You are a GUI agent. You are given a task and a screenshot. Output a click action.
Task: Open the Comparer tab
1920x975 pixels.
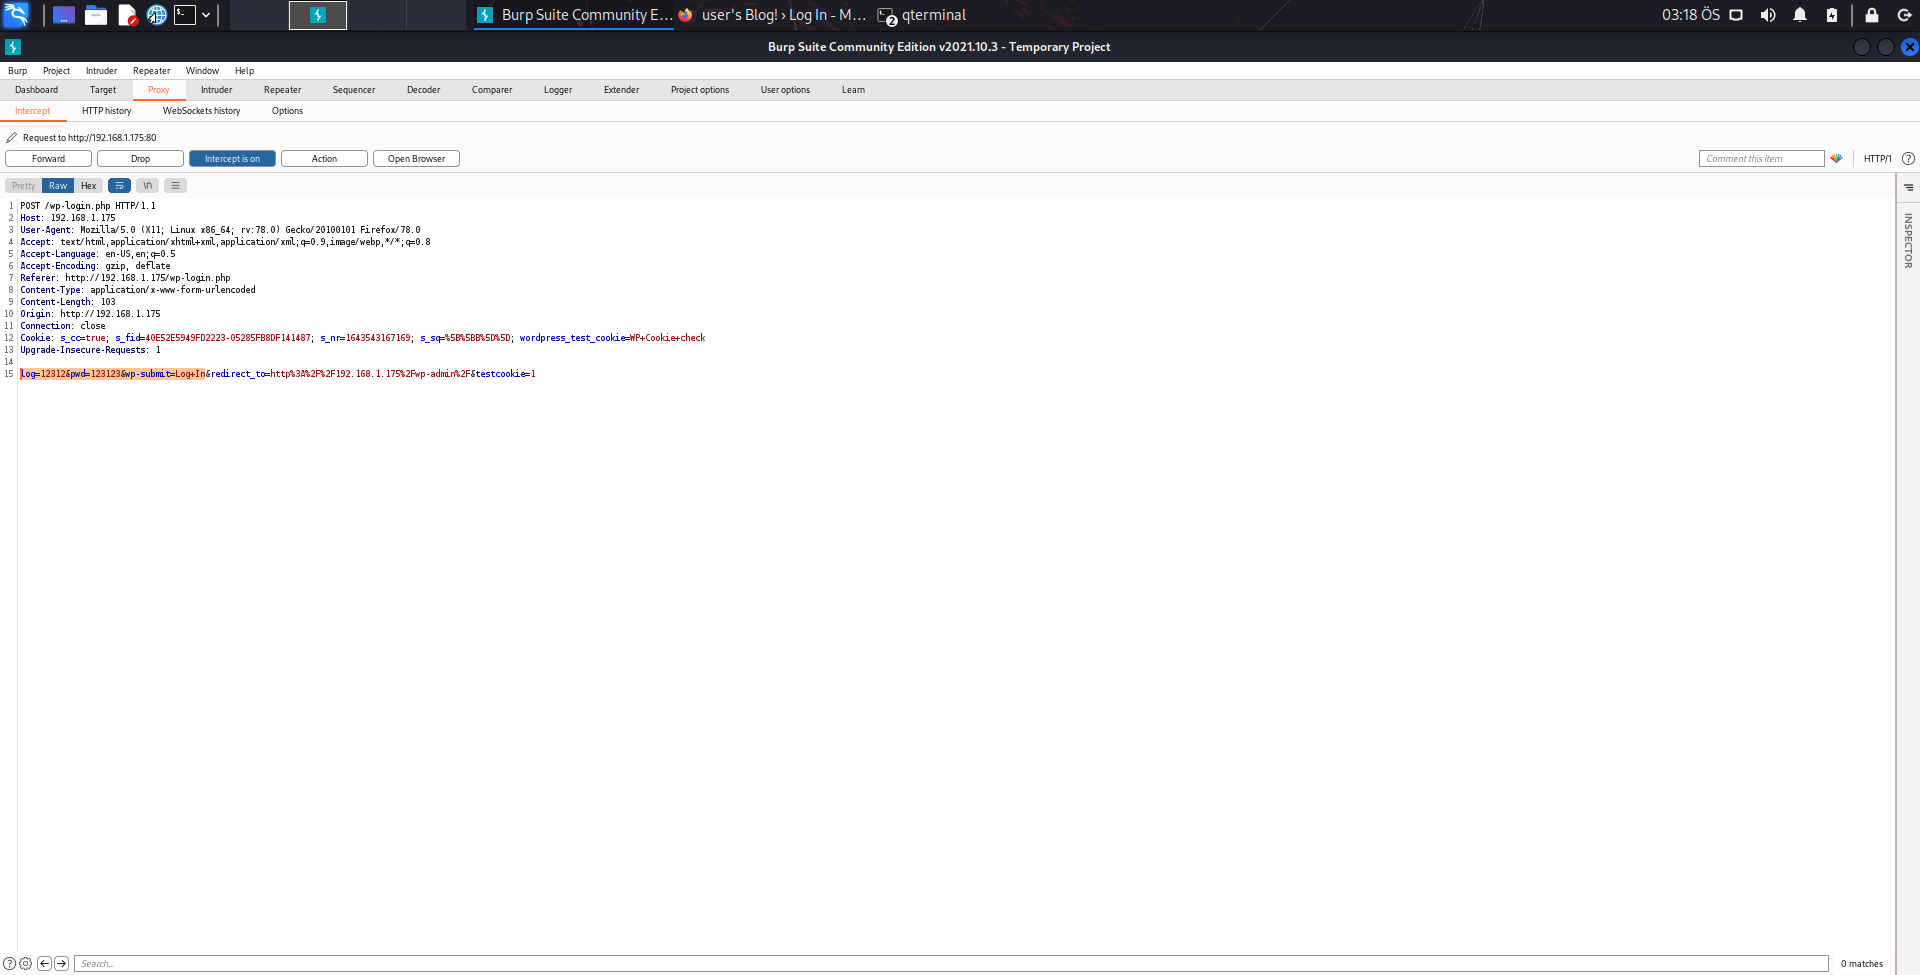(492, 90)
